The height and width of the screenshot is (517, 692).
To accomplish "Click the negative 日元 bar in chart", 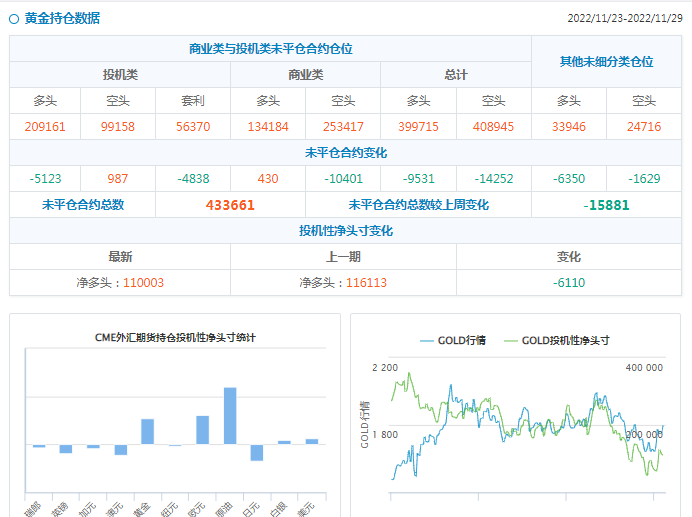I will click(x=257, y=452).
